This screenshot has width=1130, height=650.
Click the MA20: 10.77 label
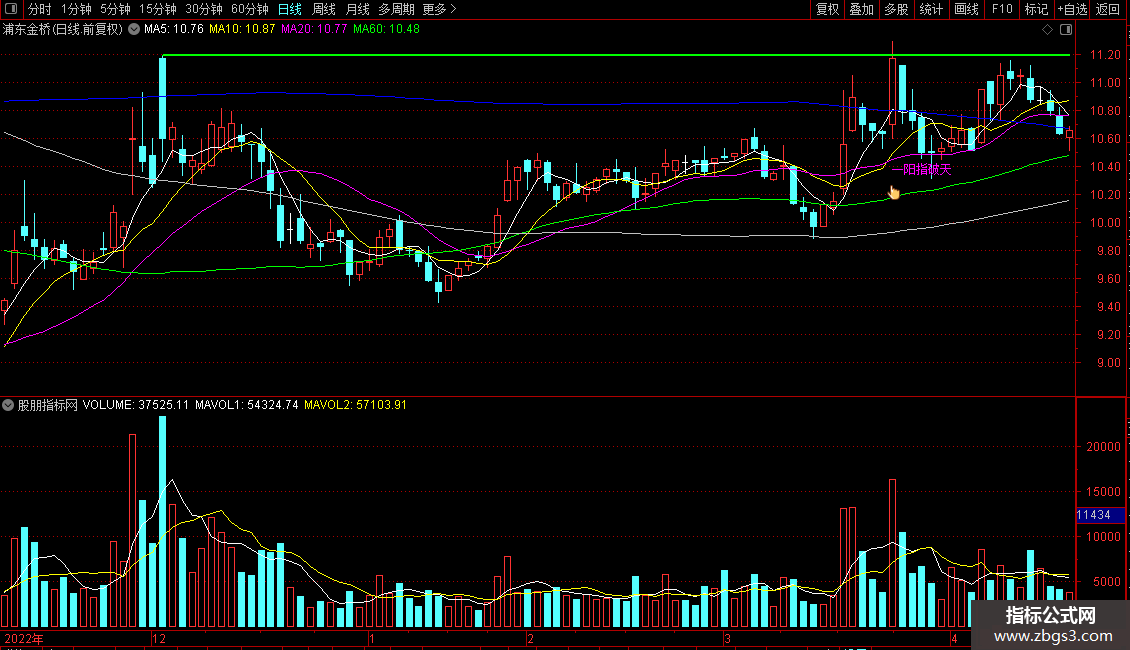[314, 30]
